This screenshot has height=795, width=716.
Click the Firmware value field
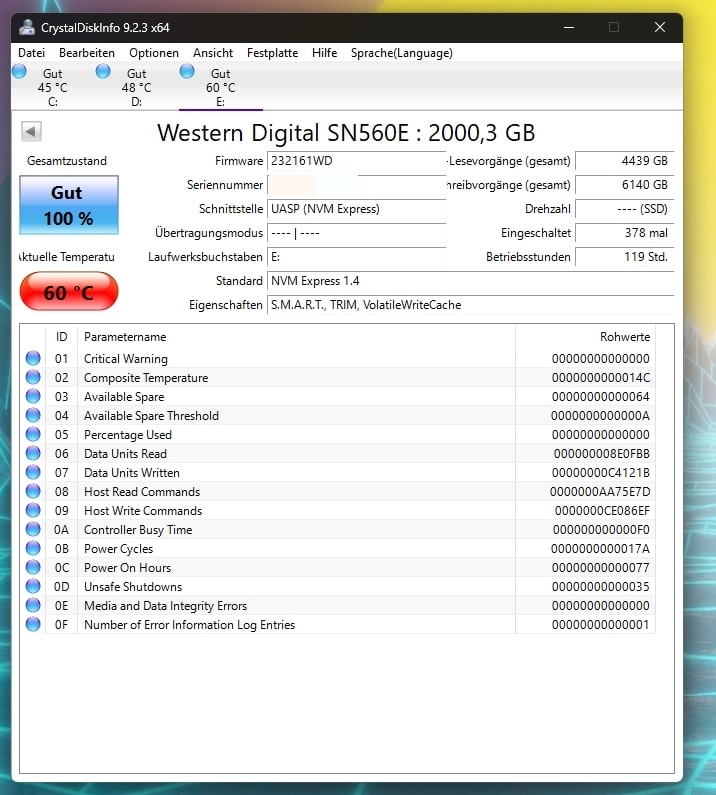click(x=356, y=161)
